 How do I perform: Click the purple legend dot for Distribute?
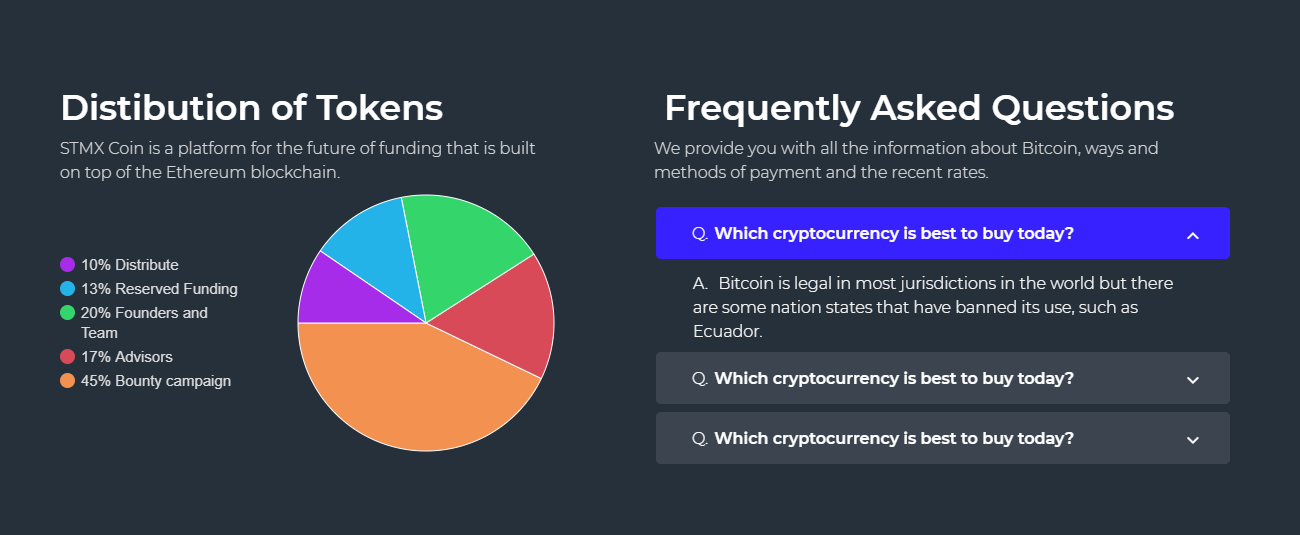coord(68,265)
